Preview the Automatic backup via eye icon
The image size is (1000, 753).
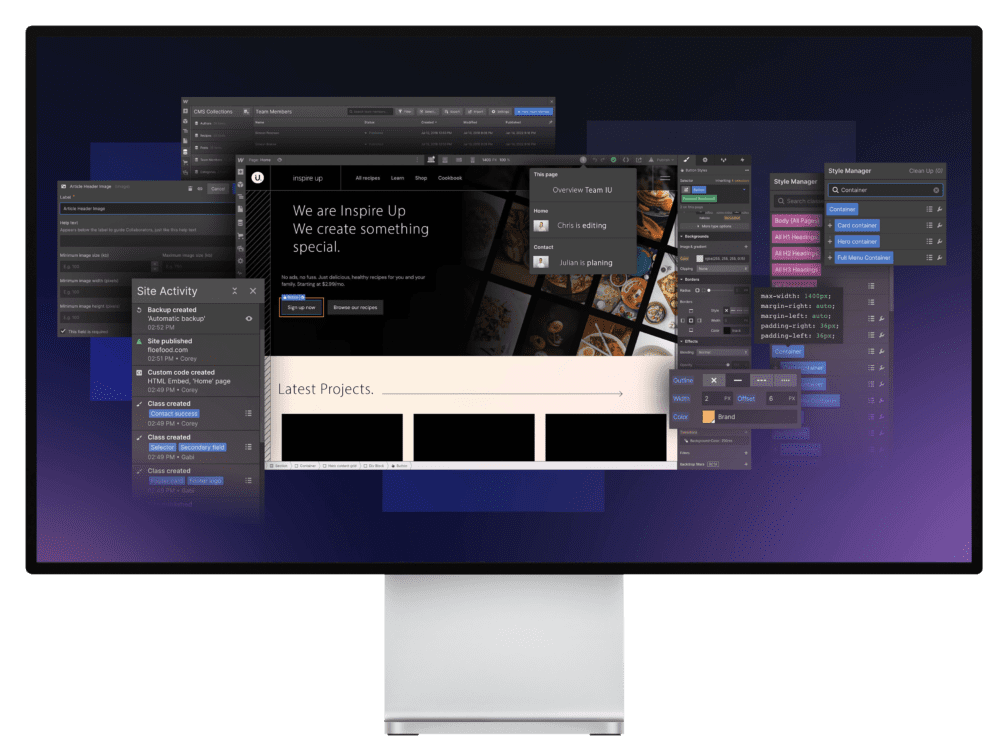tap(249, 318)
